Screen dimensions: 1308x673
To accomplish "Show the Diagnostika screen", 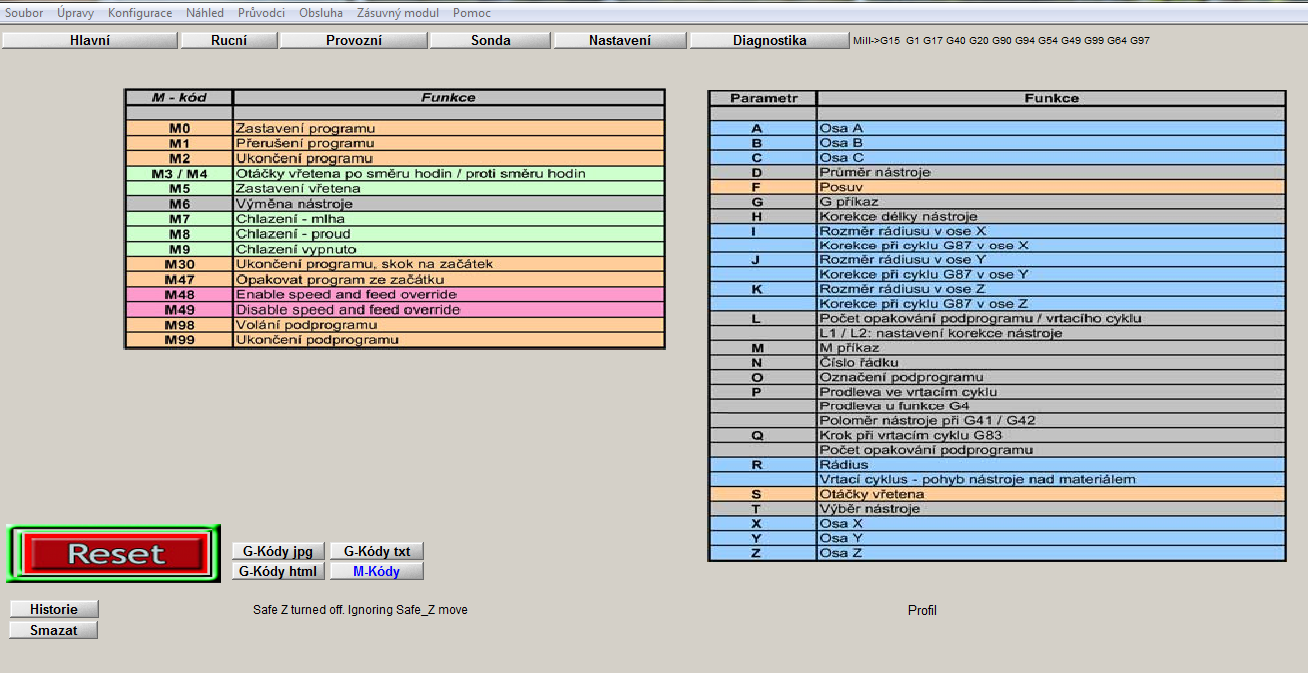I will tap(769, 41).
